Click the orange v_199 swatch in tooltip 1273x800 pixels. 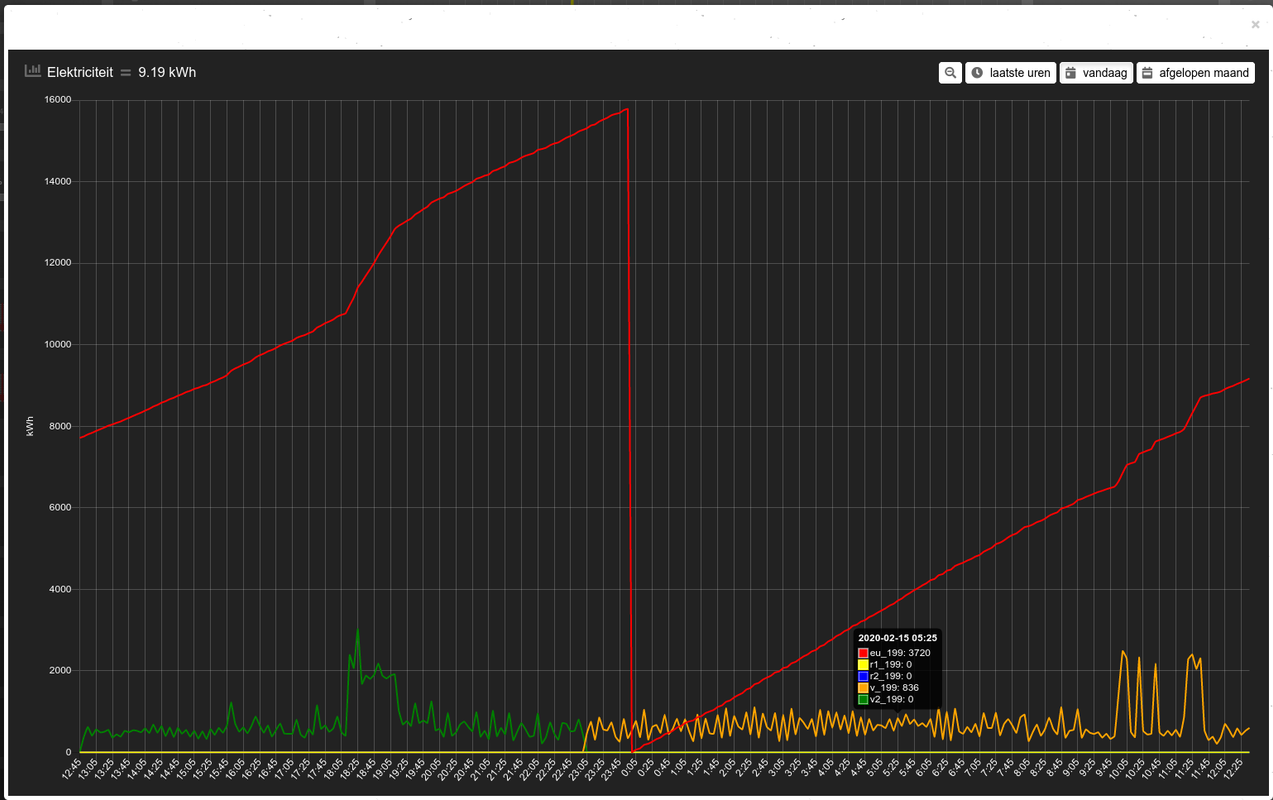[863, 688]
